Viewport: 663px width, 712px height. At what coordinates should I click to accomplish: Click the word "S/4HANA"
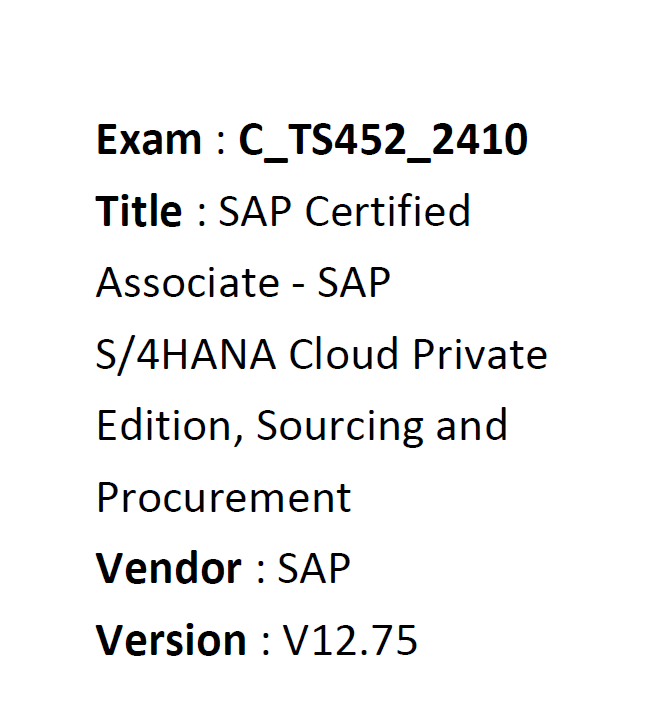(185, 355)
